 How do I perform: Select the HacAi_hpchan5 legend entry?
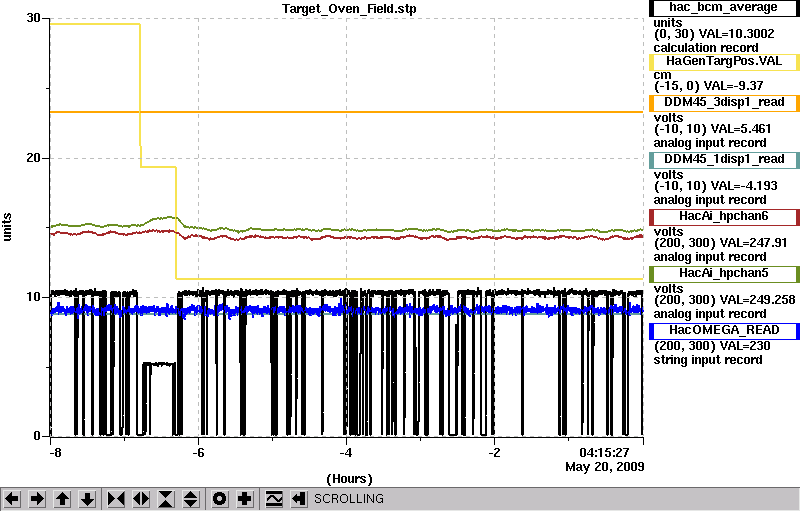pyautogui.click(x=723, y=274)
